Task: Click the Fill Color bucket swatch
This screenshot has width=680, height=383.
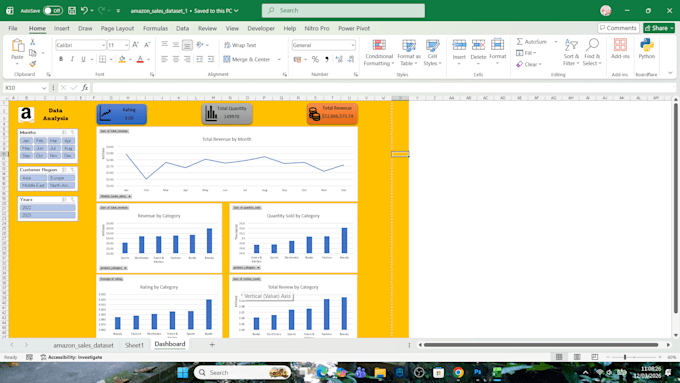Action: click(122, 59)
